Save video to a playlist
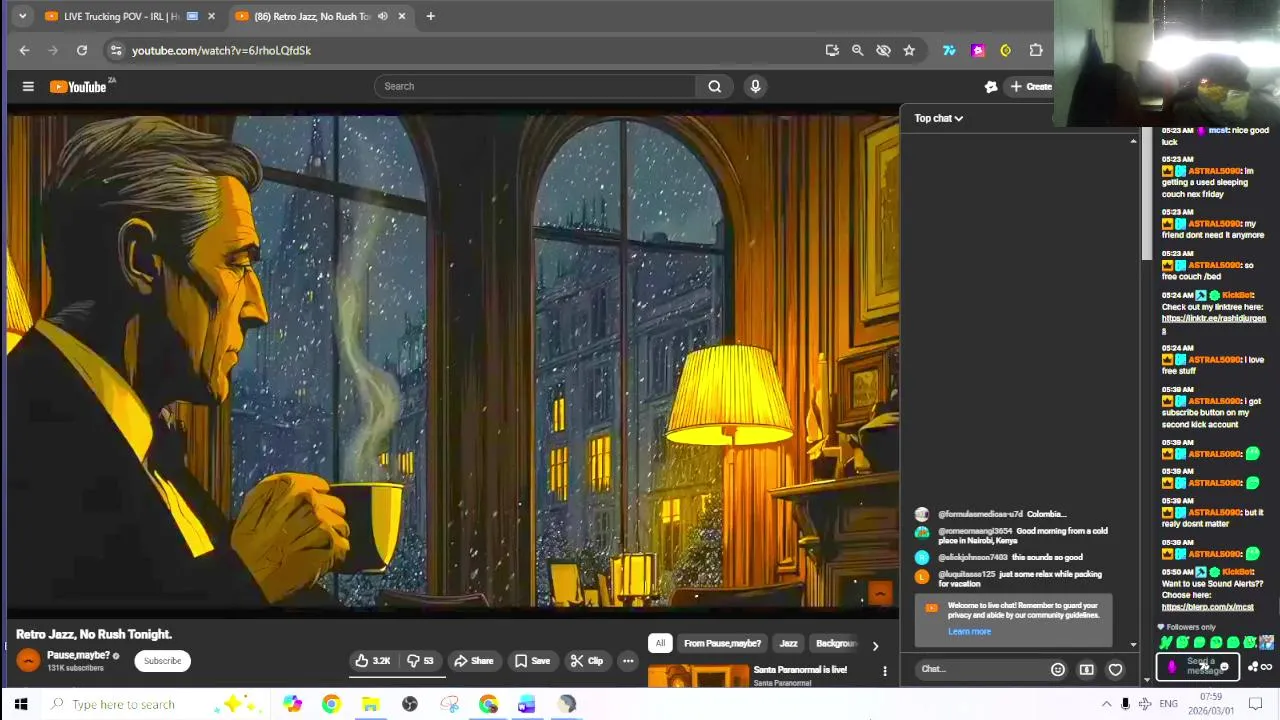Screen dimensions: 1280x720 532,661
